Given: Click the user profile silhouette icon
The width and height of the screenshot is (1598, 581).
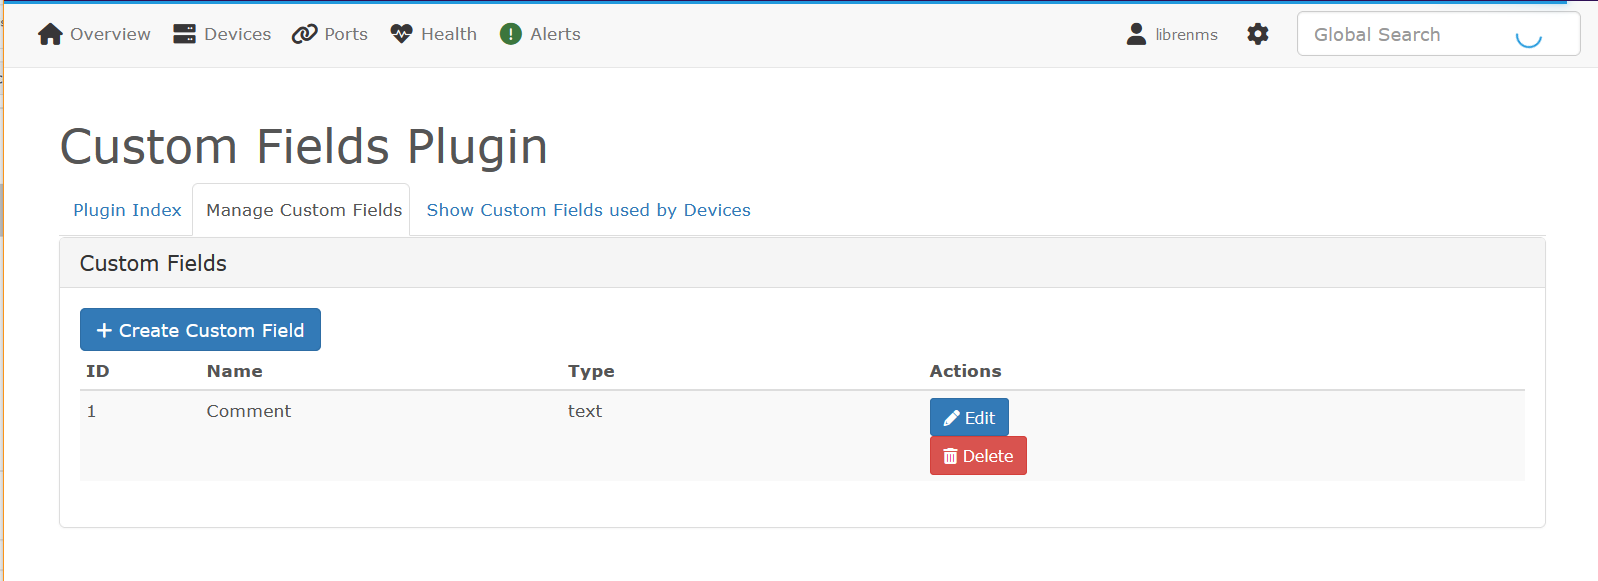Looking at the screenshot, I should click(x=1136, y=34).
